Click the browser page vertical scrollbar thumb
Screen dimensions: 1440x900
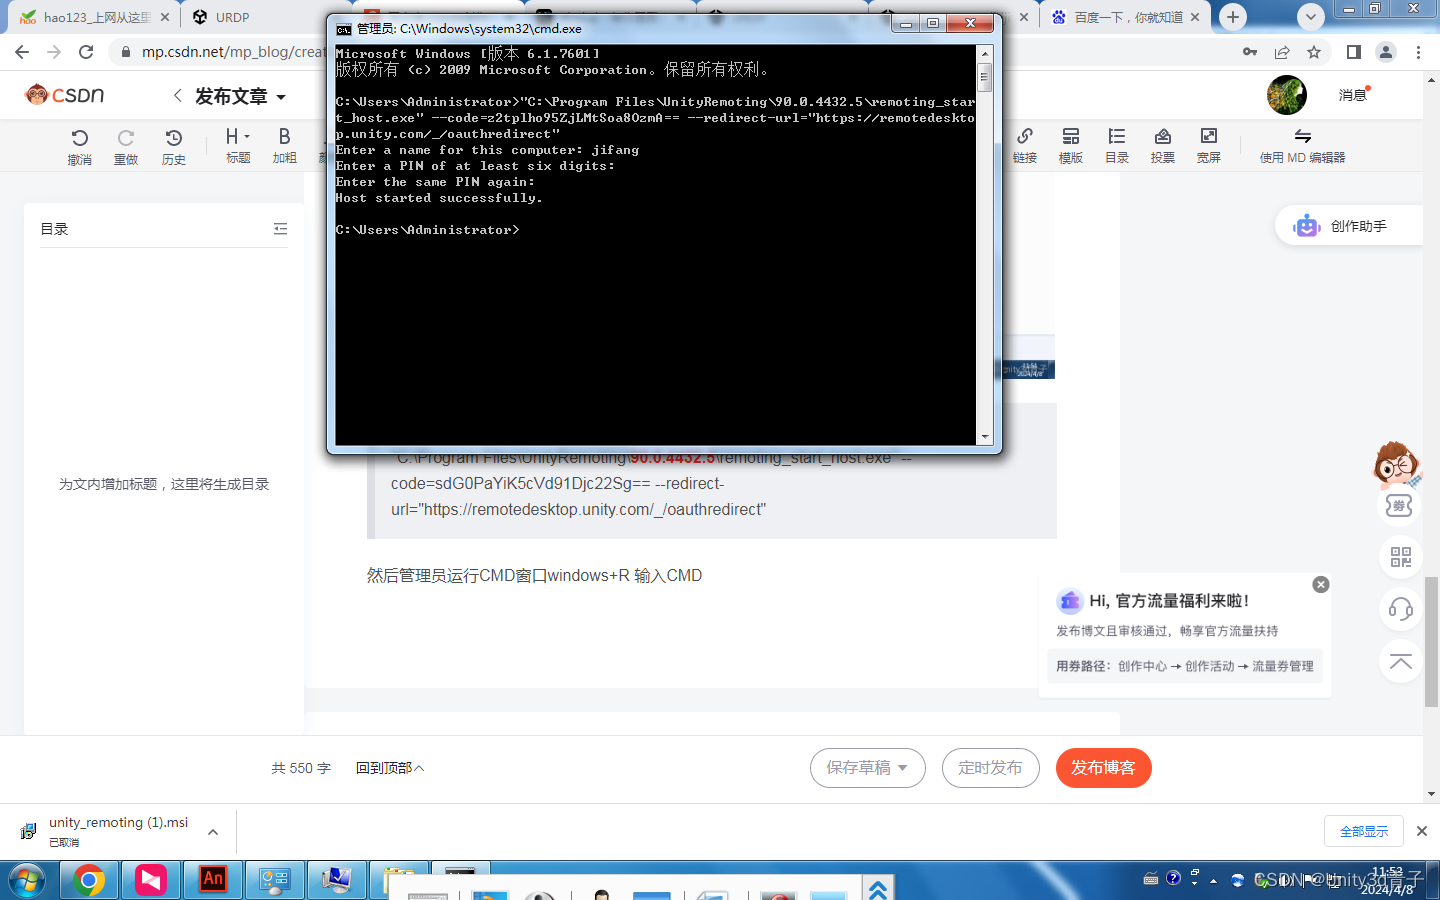pyautogui.click(x=1432, y=640)
